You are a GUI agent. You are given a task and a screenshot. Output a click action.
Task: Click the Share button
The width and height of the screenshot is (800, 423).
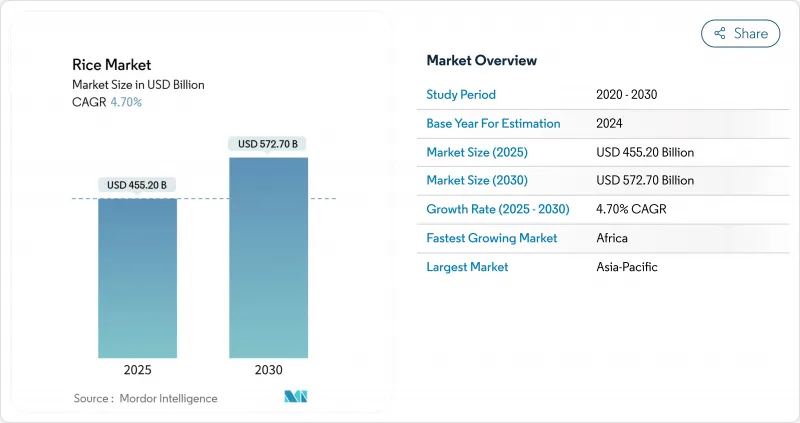[x=740, y=33]
